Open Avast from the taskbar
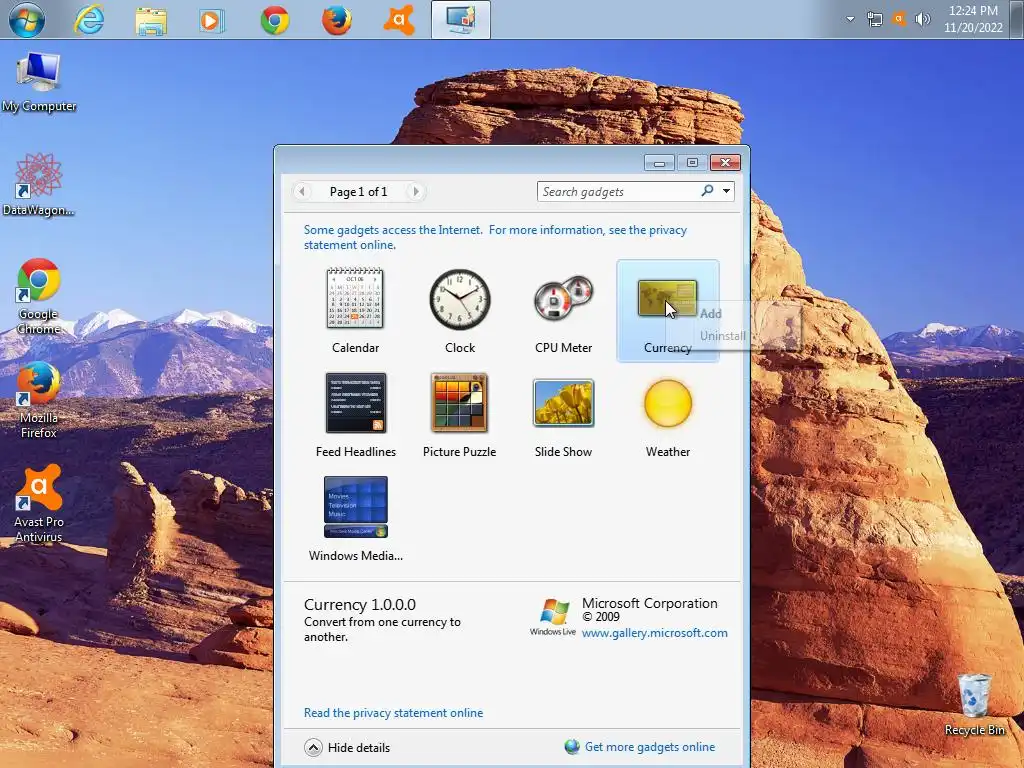The image size is (1024, 768). tap(399, 20)
